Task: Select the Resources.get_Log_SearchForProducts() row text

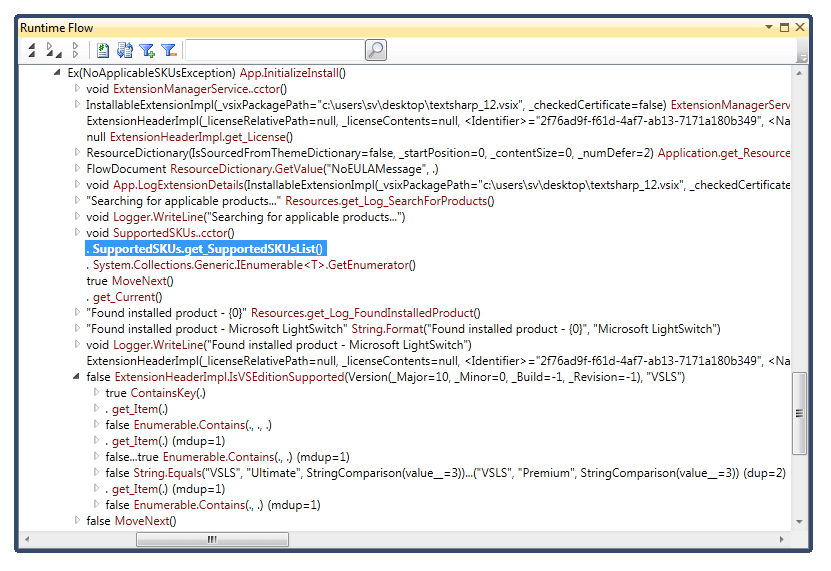Action: click(290, 201)
